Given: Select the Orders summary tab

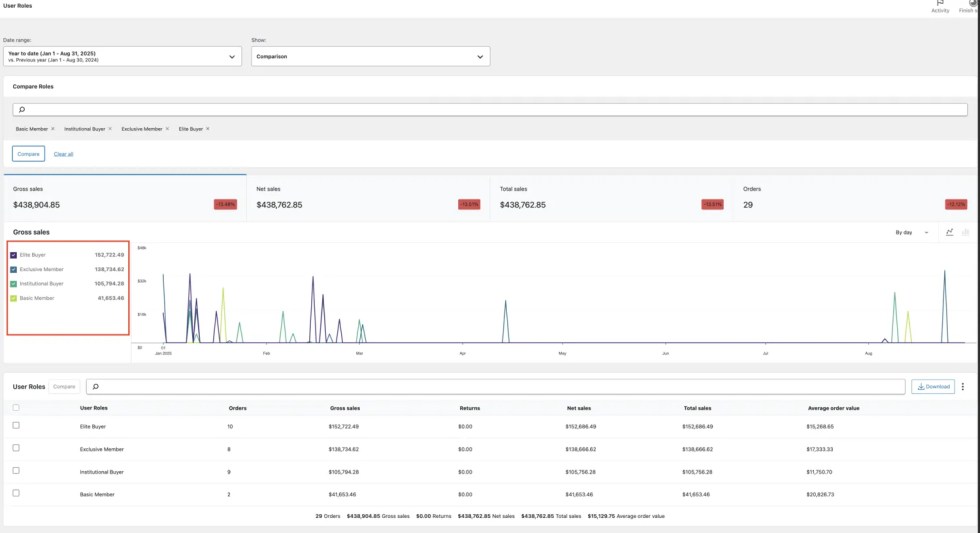Looking at the screenshot, I should point(854,198).
